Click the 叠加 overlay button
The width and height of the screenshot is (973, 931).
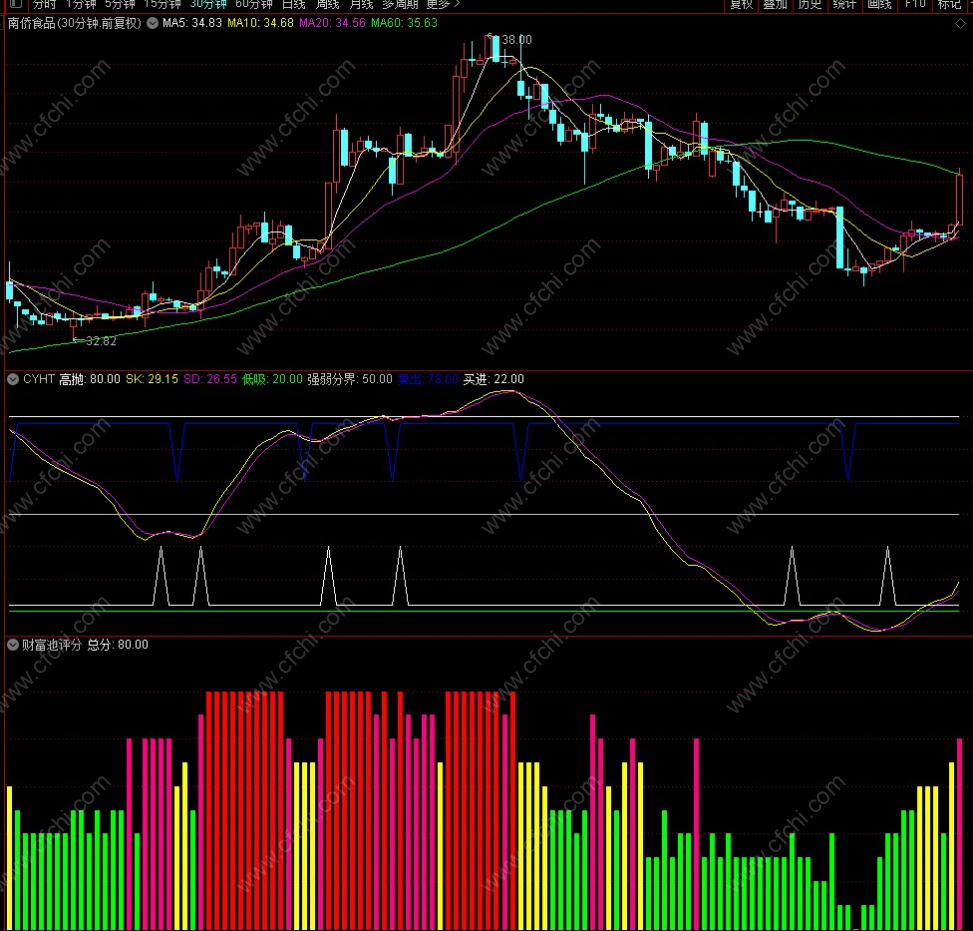tap(775, 4)
